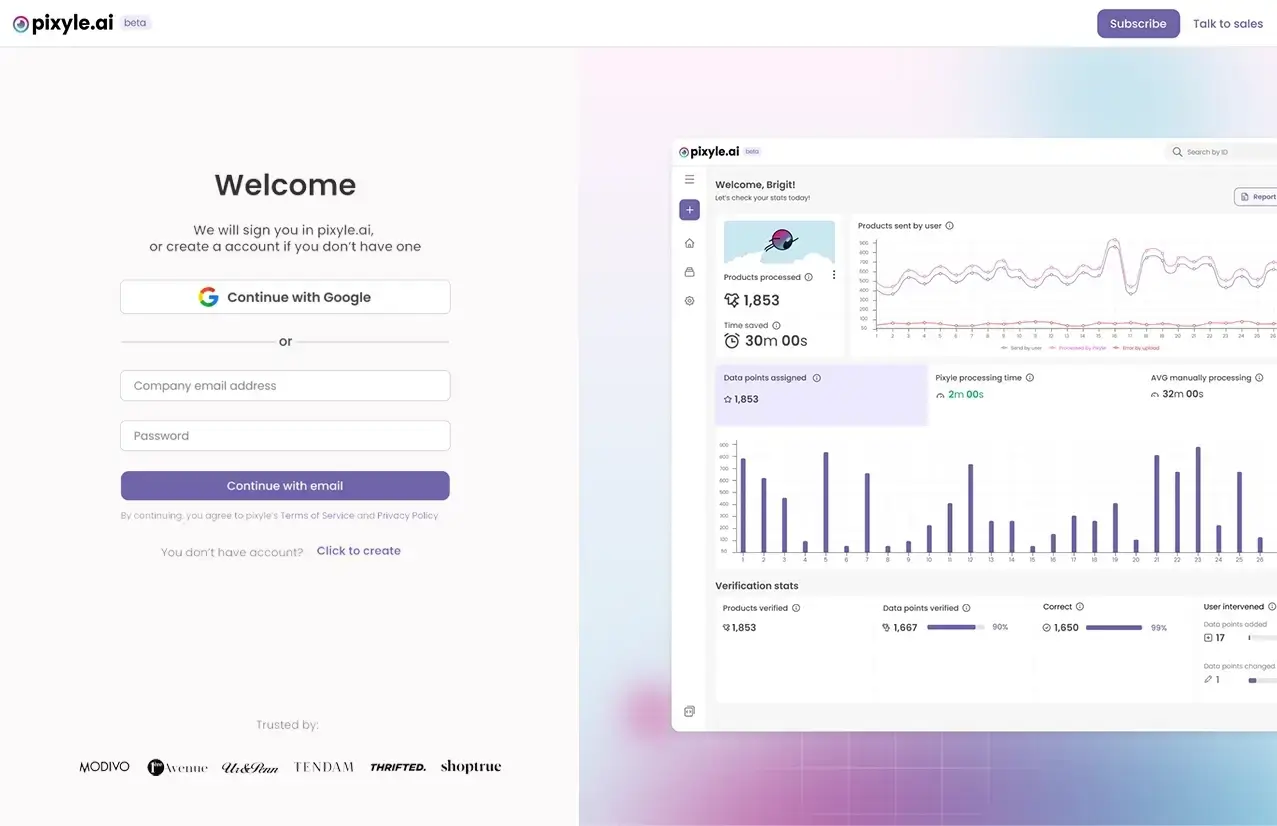
Task: Expand the hamburger menu above the sidebar
Action: pyautogui.click(x=689, y=179)
